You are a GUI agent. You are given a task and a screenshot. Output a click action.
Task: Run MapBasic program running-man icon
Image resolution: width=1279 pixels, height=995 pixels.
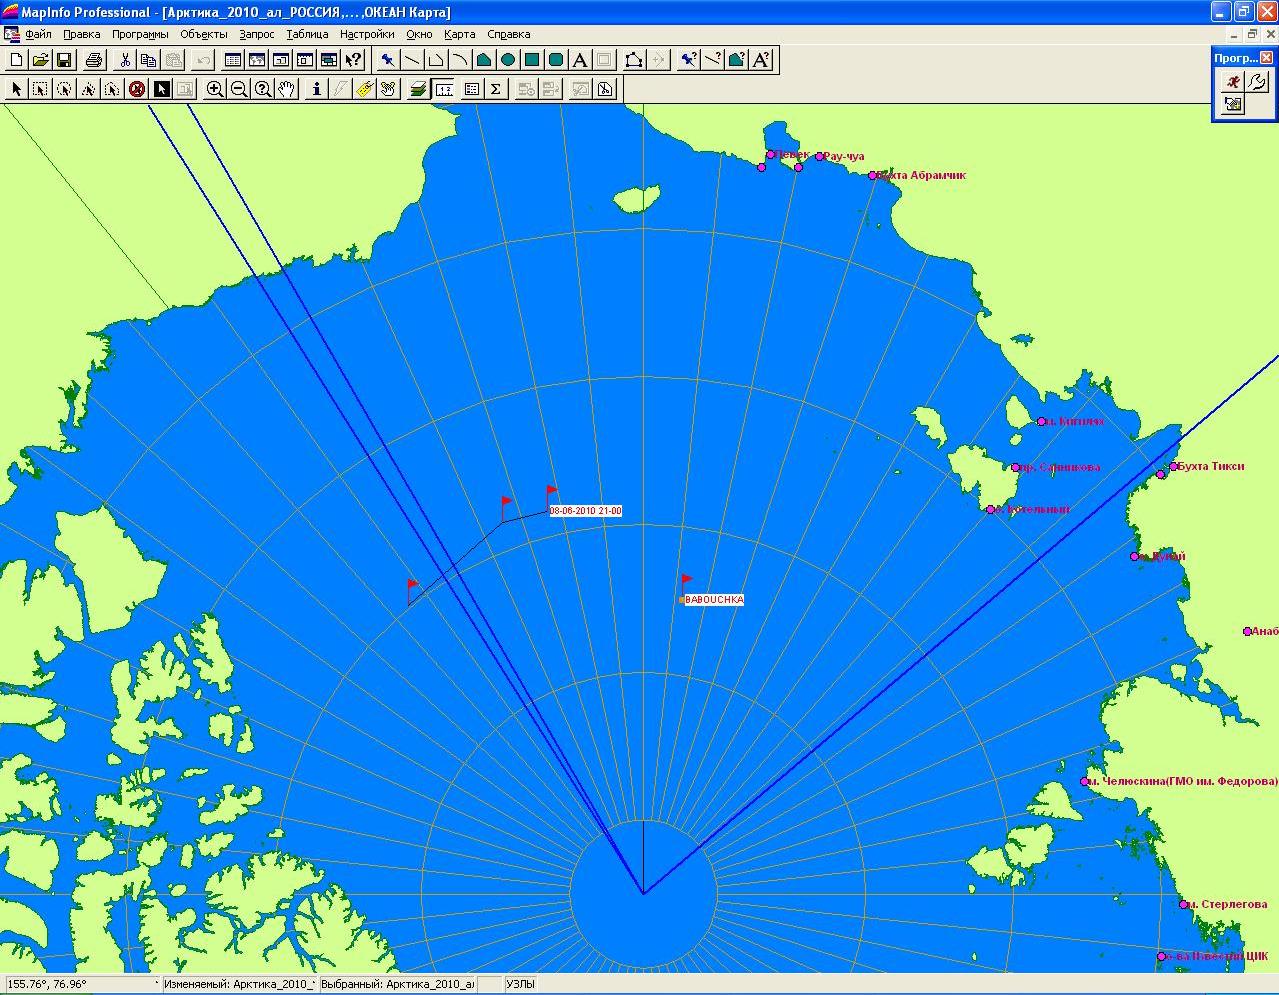coord(1233,82)
